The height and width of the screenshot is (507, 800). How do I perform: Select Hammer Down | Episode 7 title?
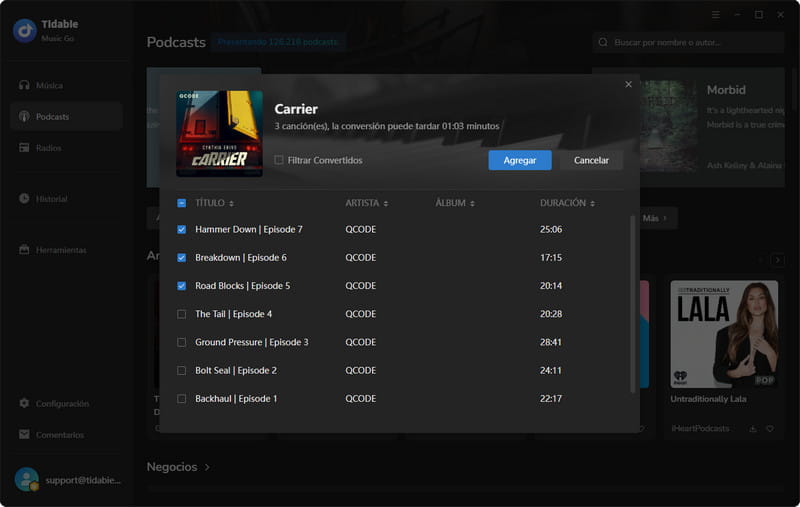tap(248, 230)
